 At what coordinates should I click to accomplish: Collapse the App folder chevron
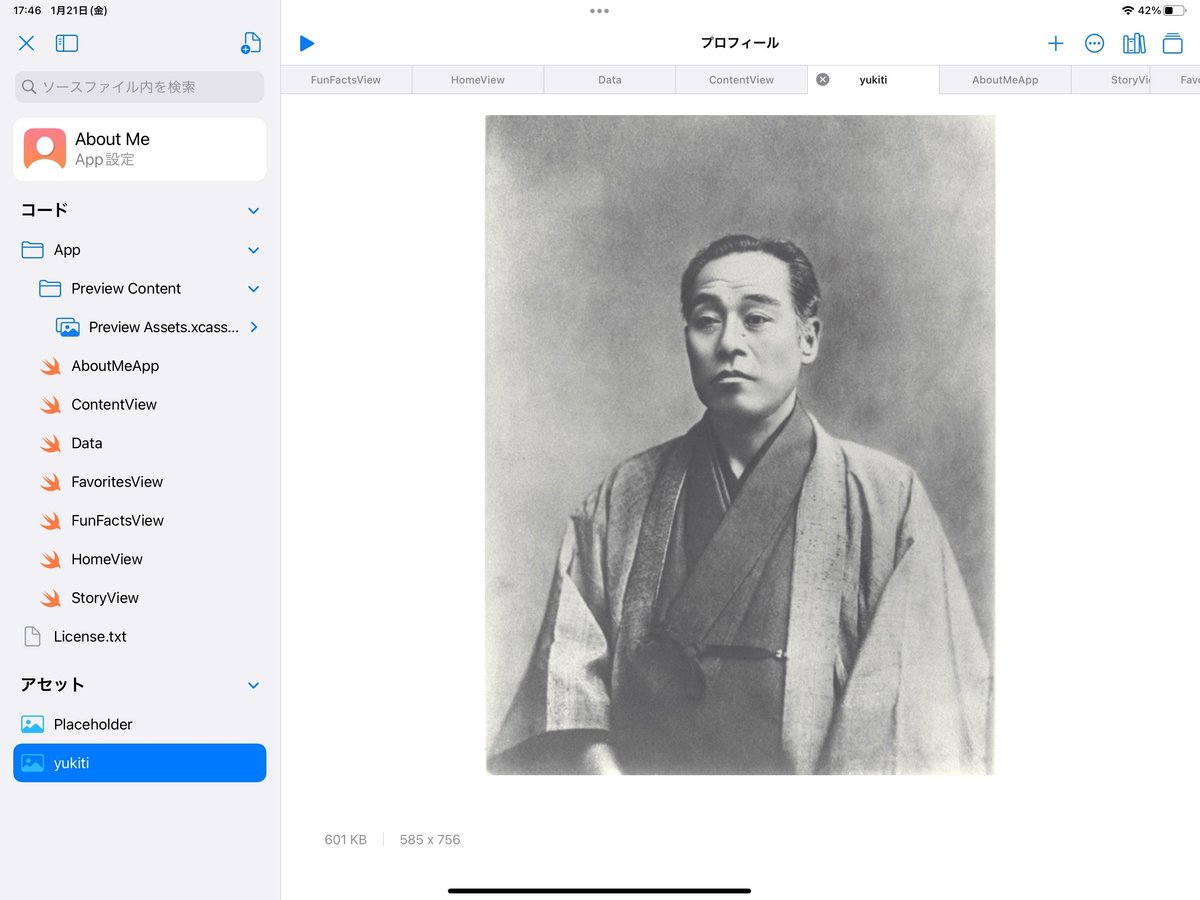click(x=253, y=250)
